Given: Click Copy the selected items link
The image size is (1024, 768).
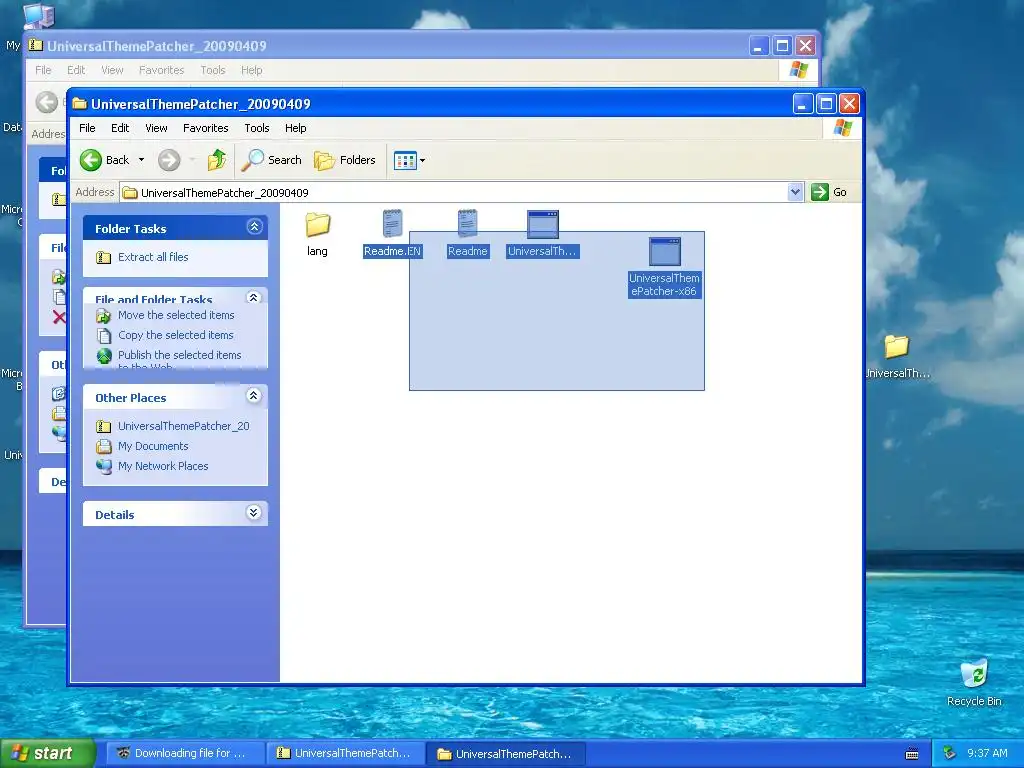Looking at the screenshot, I should pos(176,335).
